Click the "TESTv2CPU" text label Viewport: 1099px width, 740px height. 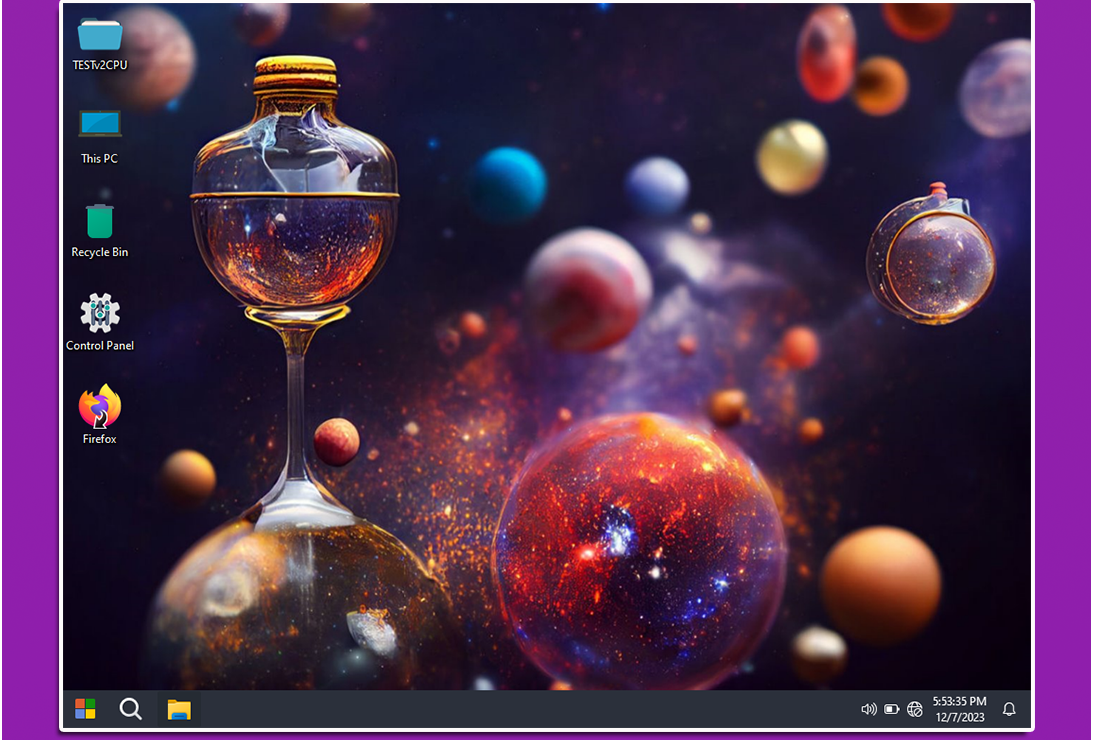pyautogui.click(x=100, y=66)
